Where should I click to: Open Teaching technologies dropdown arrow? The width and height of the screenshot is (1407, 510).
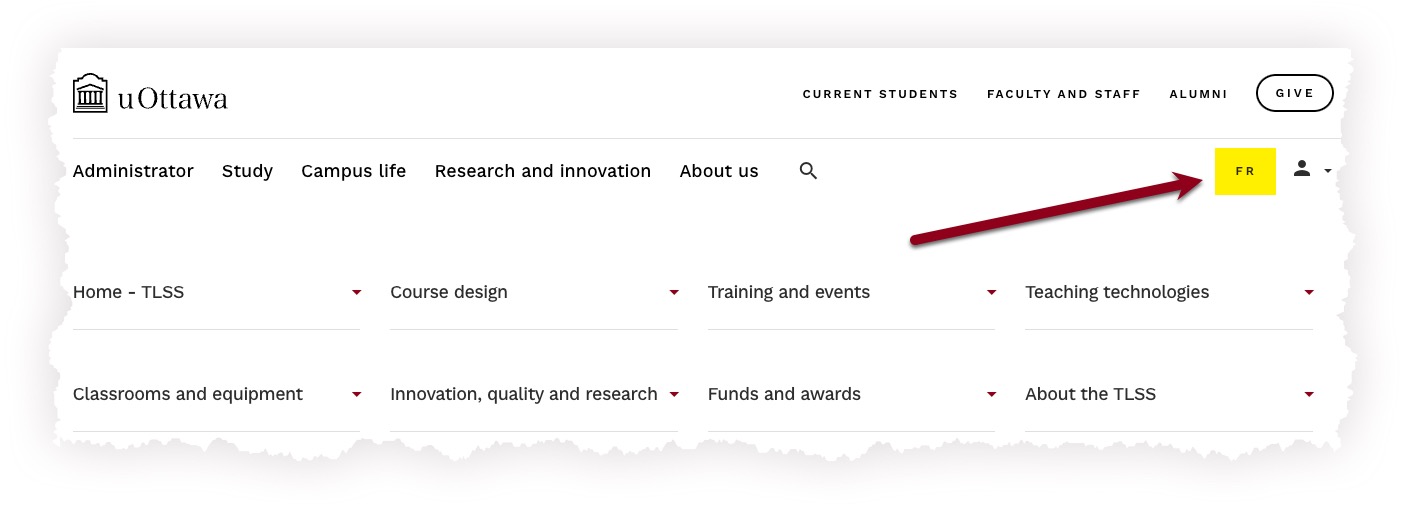click(x=1308, y=292)
